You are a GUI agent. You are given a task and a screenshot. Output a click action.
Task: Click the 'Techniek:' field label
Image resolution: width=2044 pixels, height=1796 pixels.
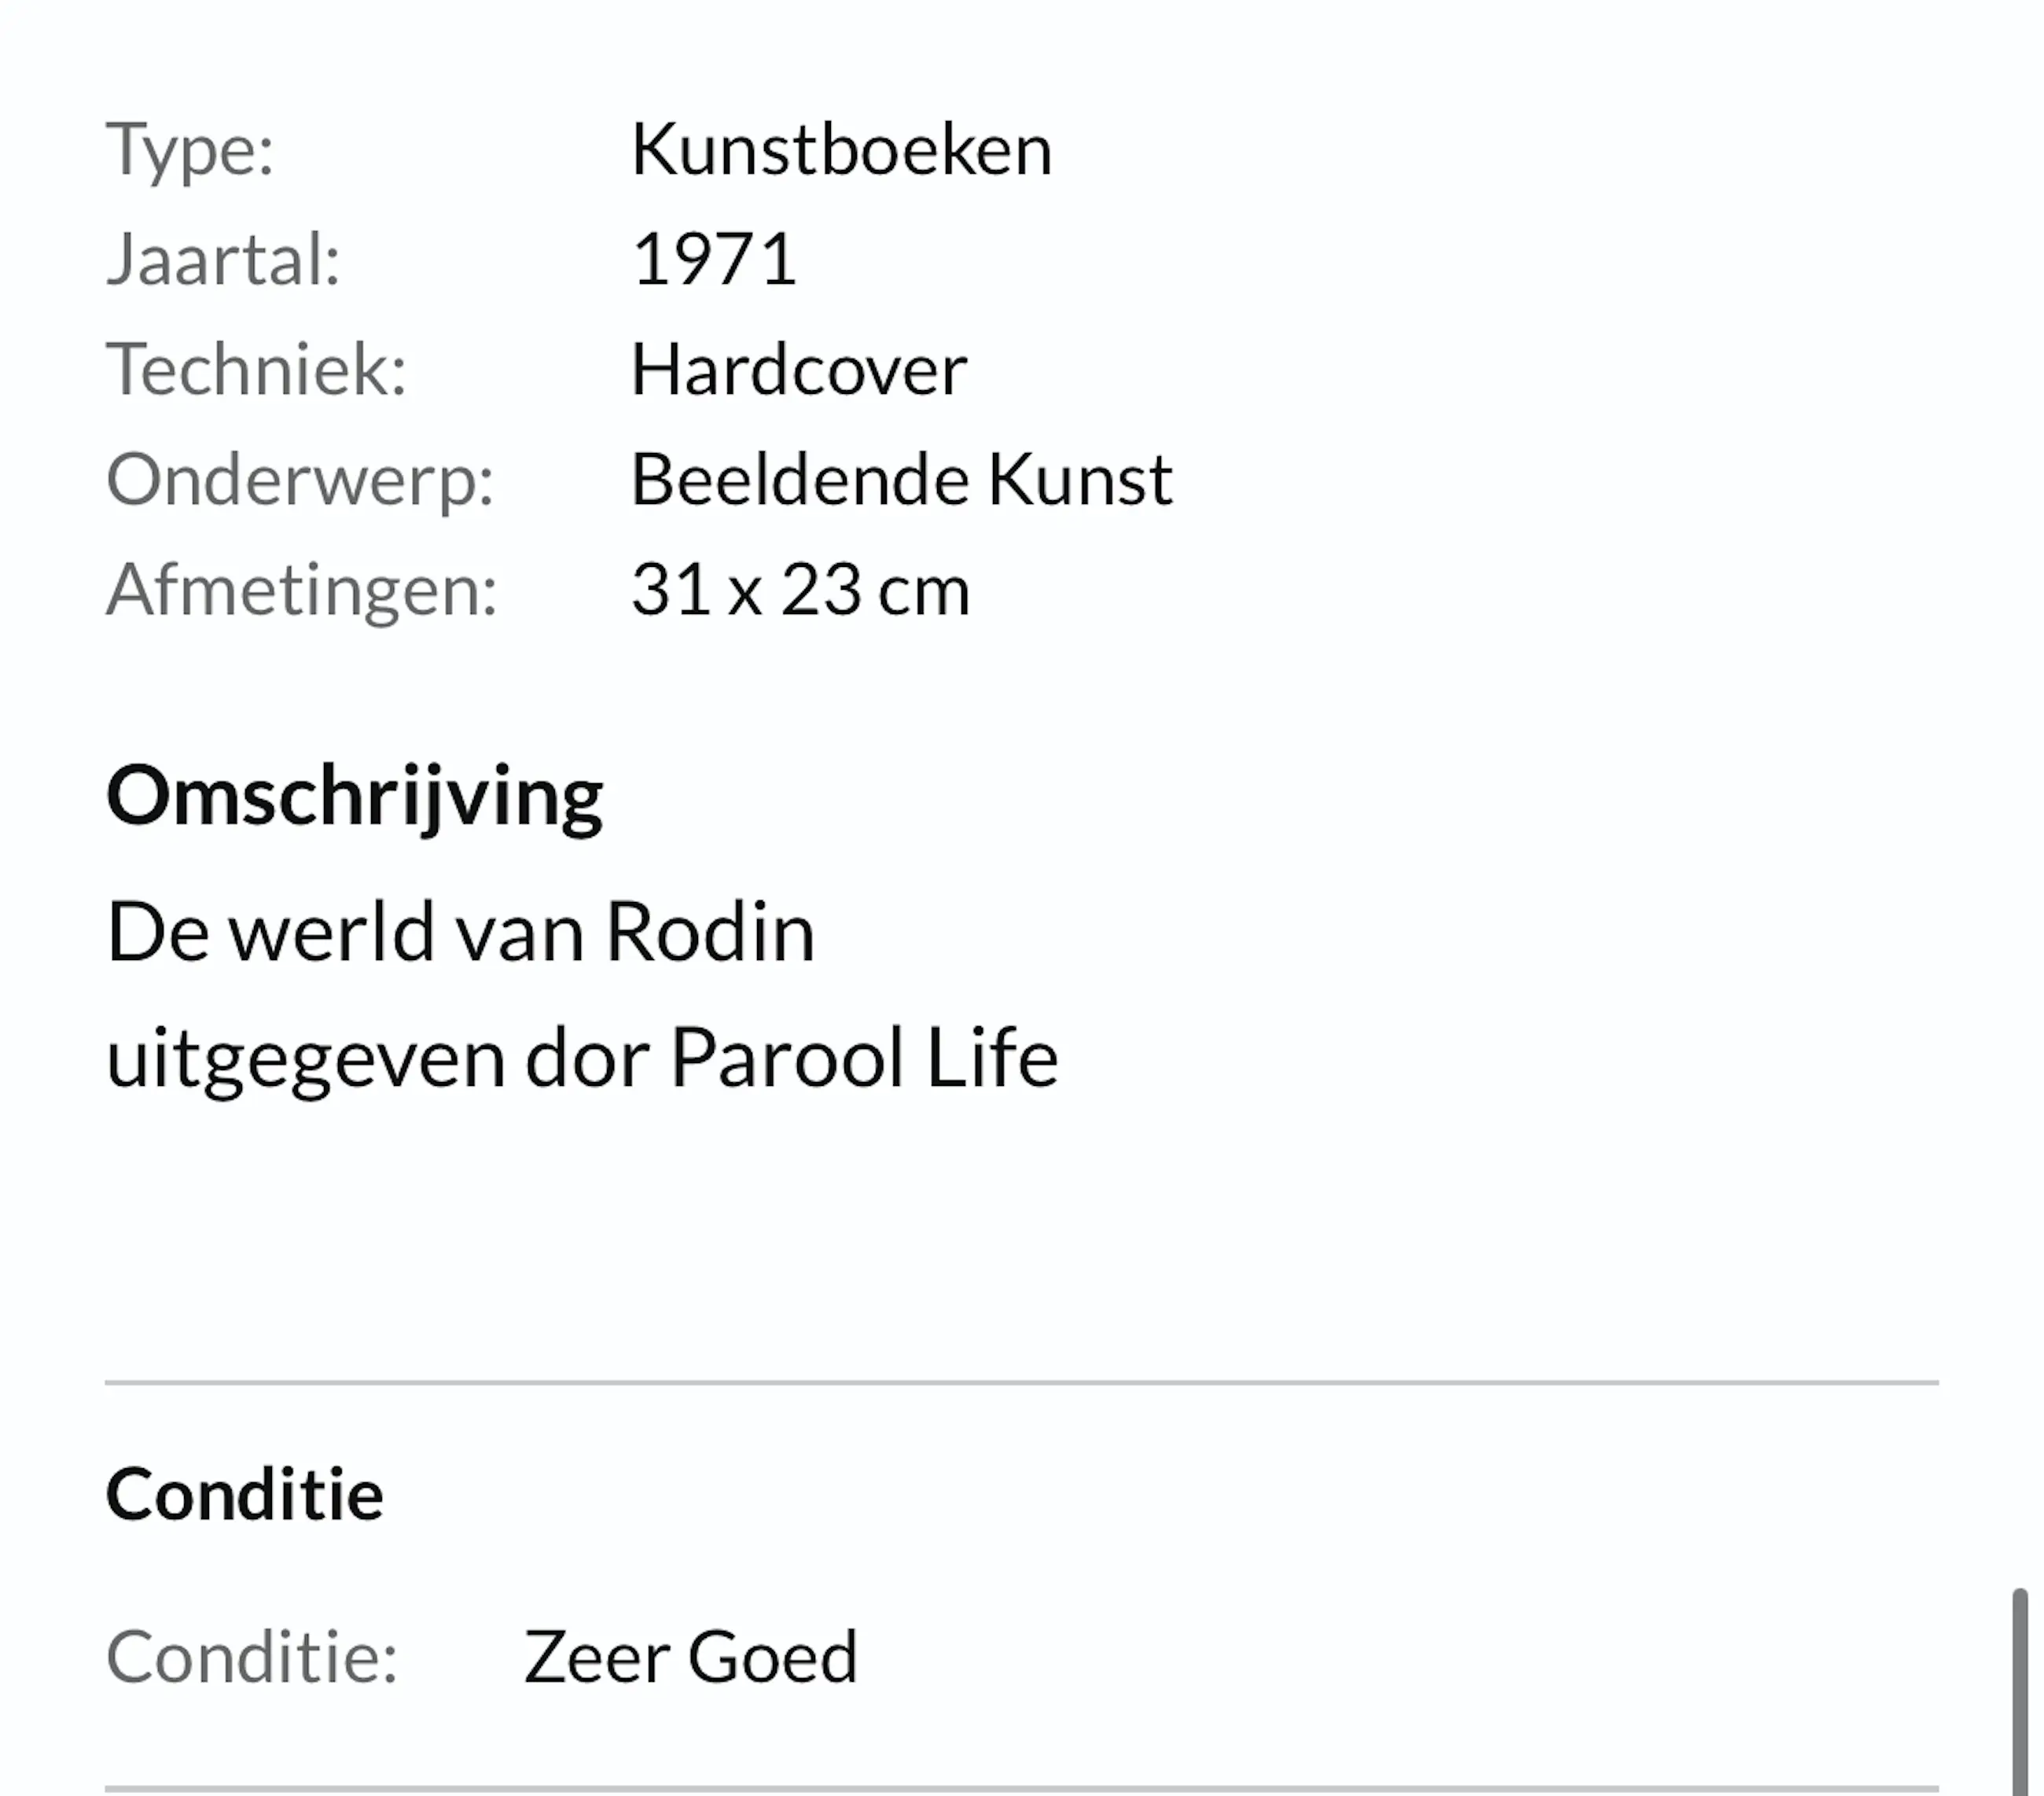click(x=256, y=370)
